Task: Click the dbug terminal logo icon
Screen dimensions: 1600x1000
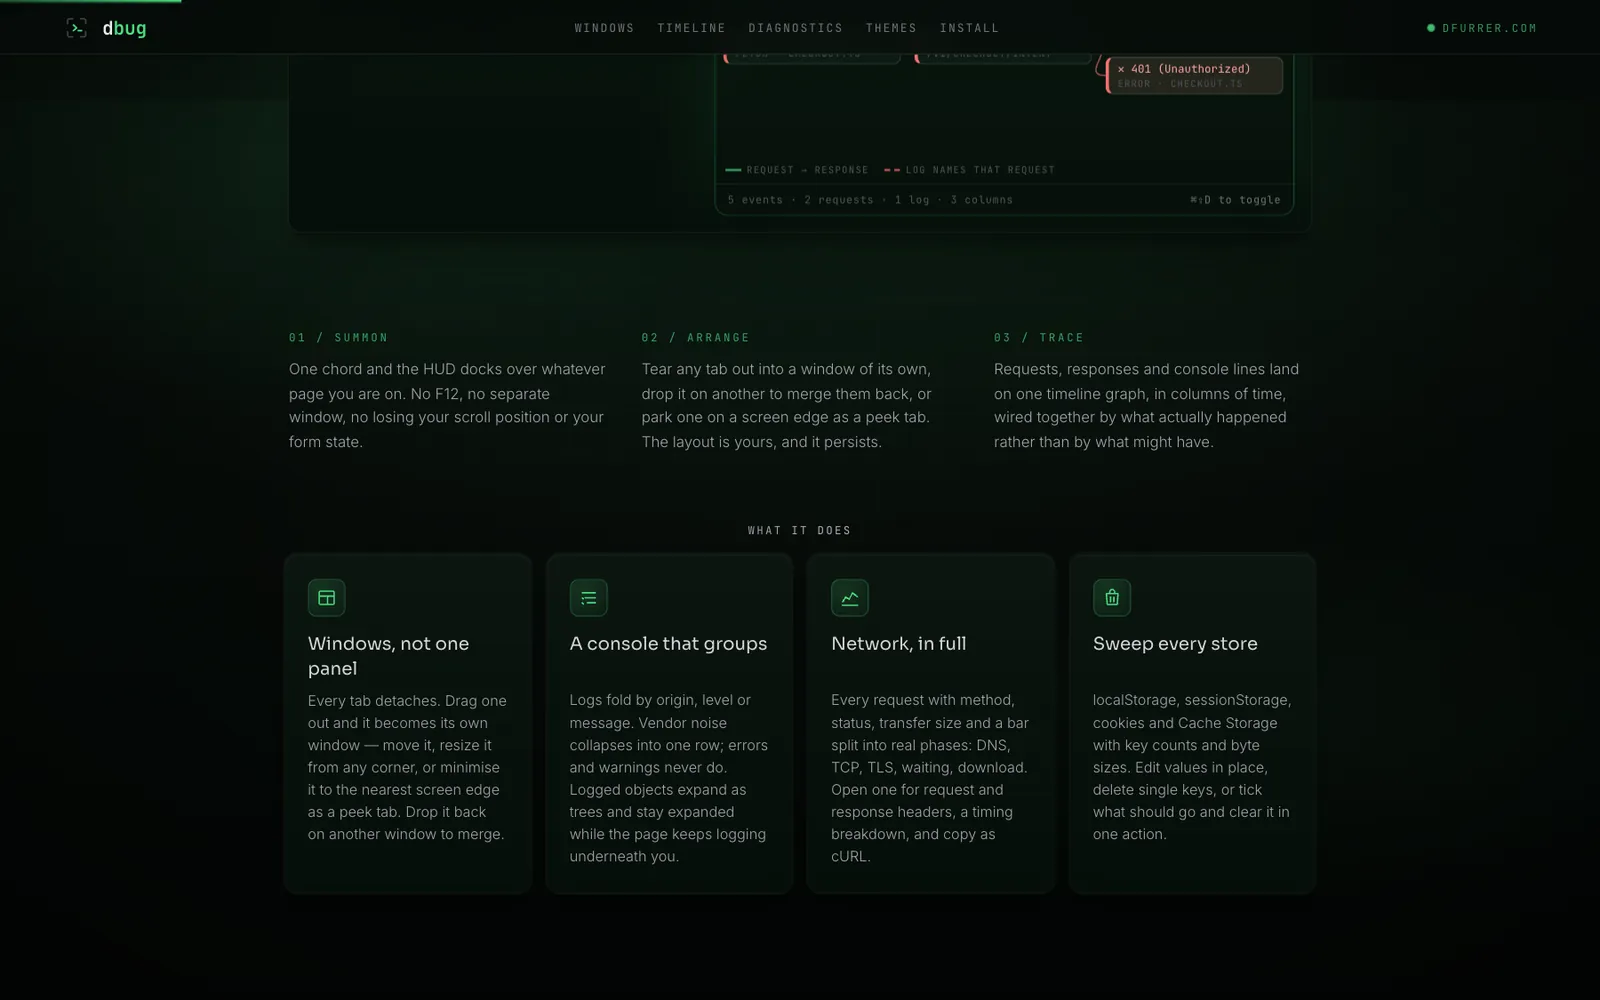Action: (77, 28)
